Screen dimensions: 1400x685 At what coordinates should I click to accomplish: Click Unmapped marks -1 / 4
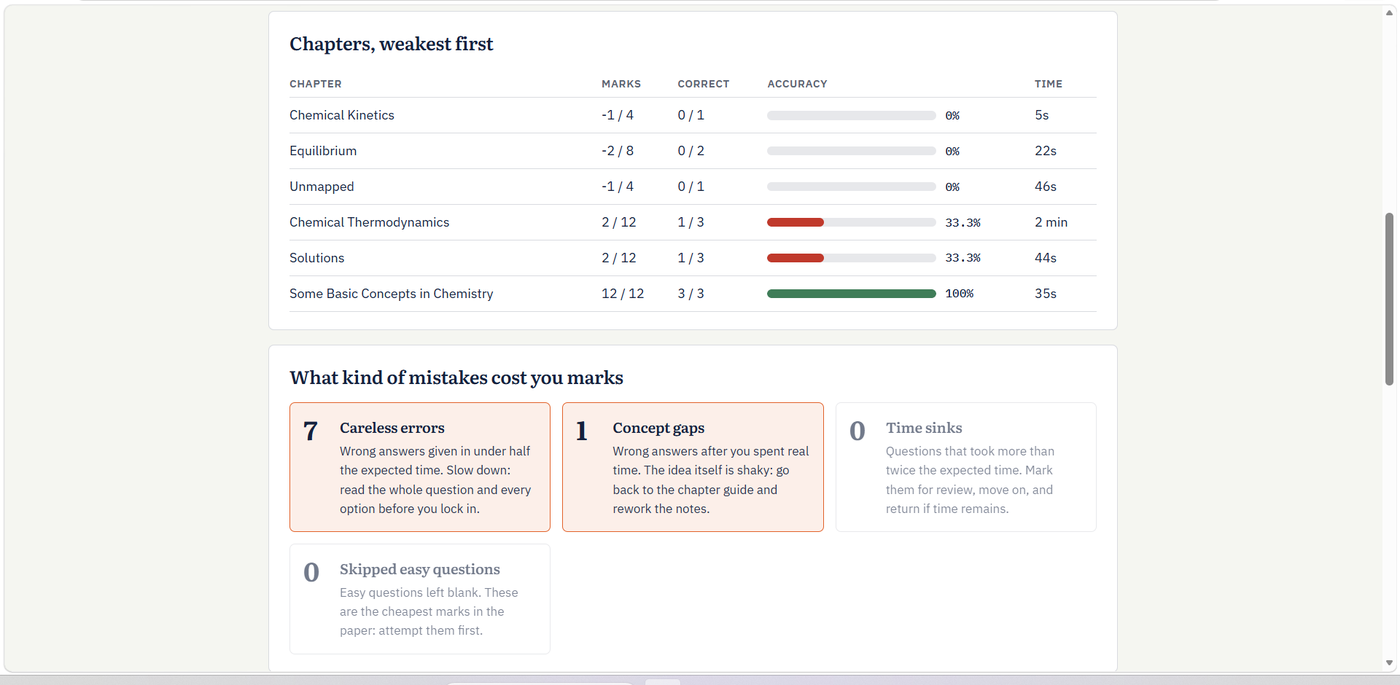pos(618,187)
